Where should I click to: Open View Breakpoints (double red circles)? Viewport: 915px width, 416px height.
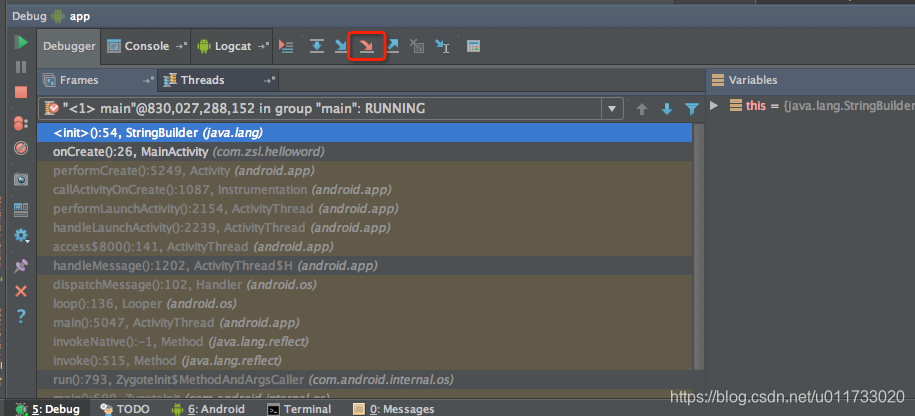point(20,123)
